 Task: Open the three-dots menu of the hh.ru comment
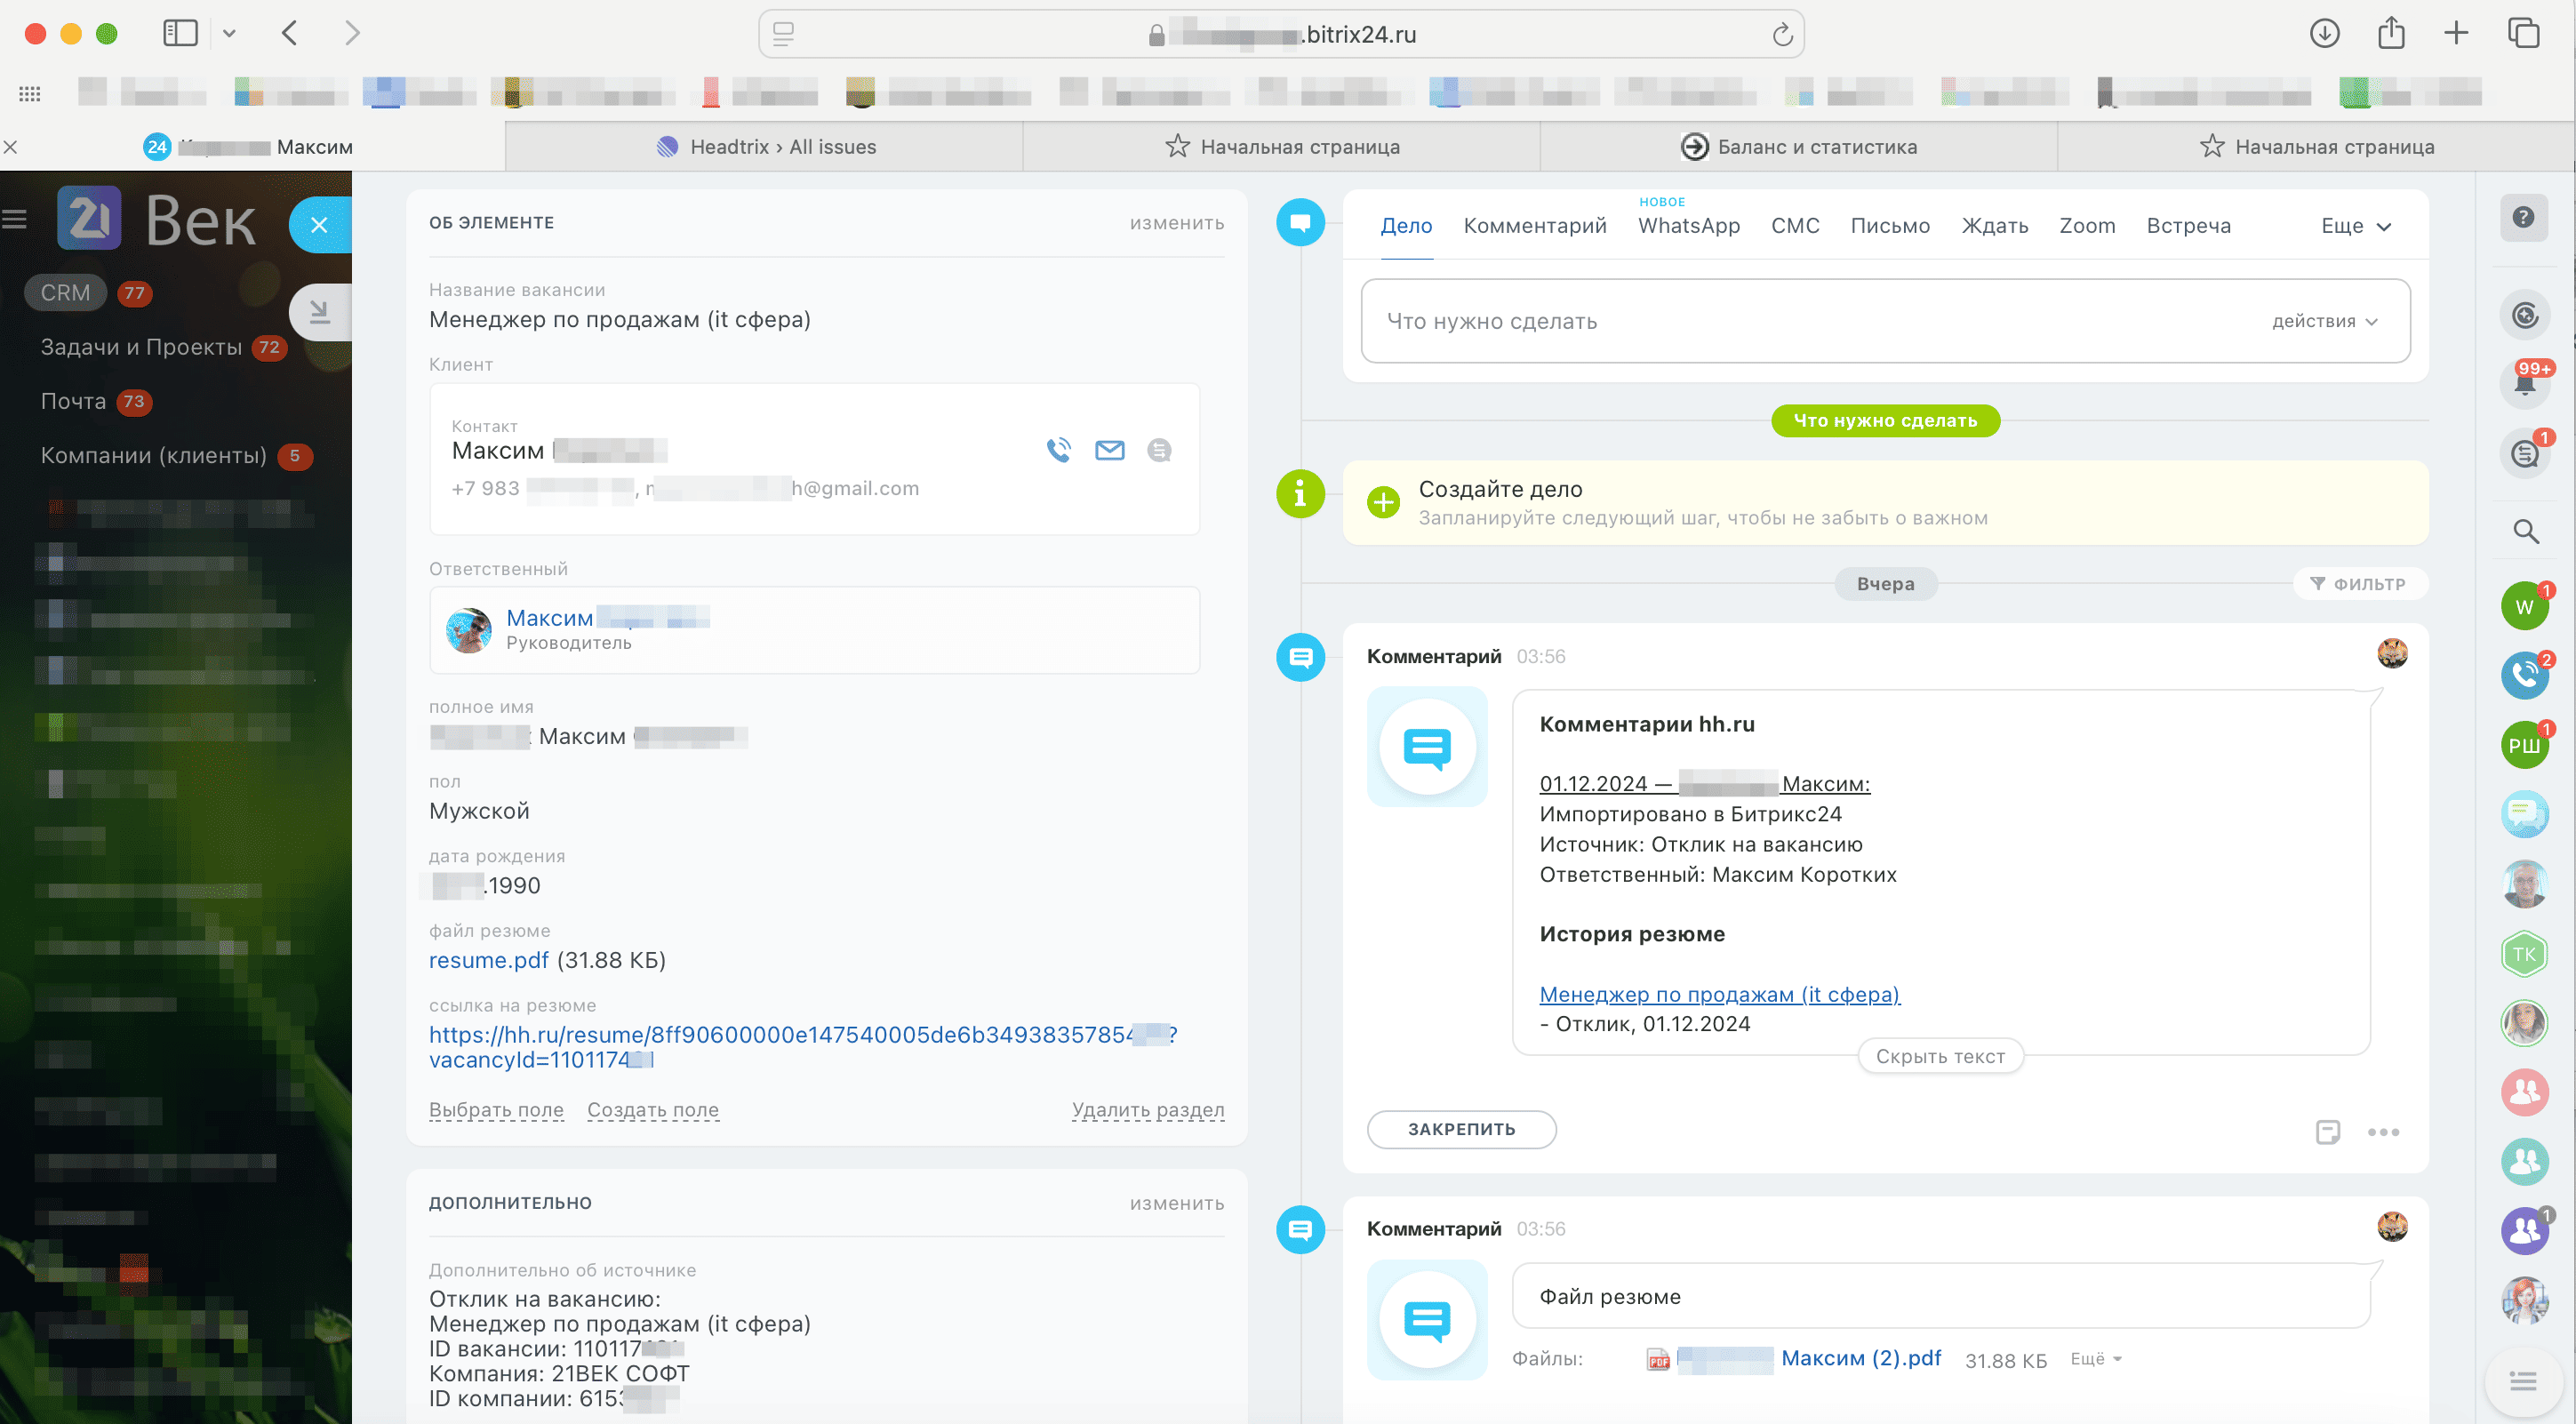click(x=2383, y=1132)
